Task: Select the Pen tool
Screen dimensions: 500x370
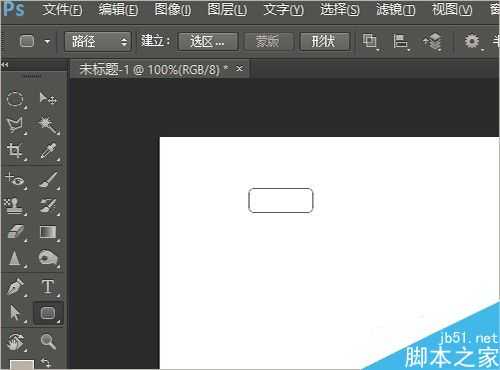Action: coord(15,287)
